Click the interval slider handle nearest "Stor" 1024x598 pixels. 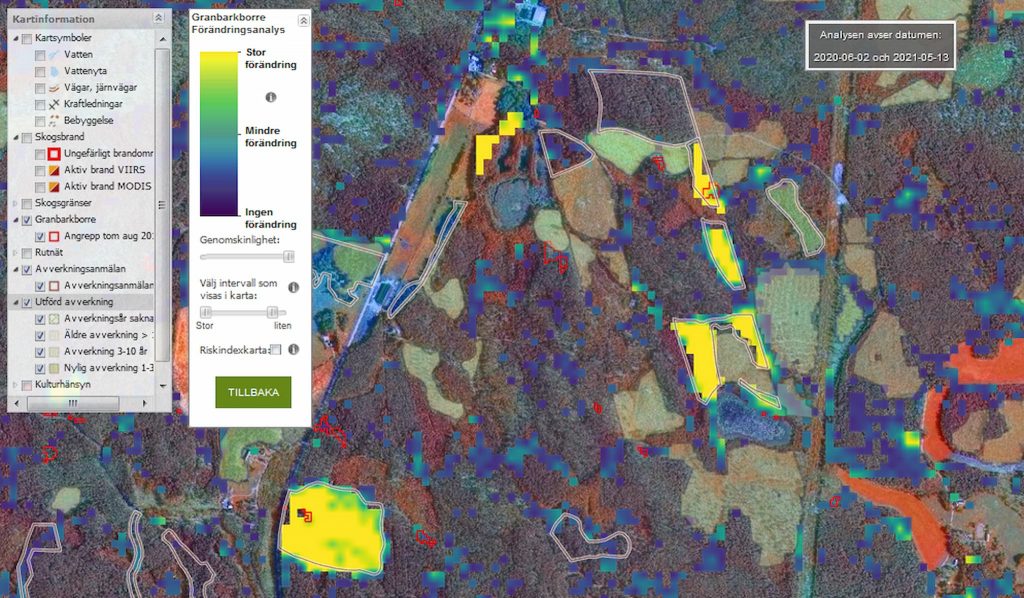tap(206, 312)
